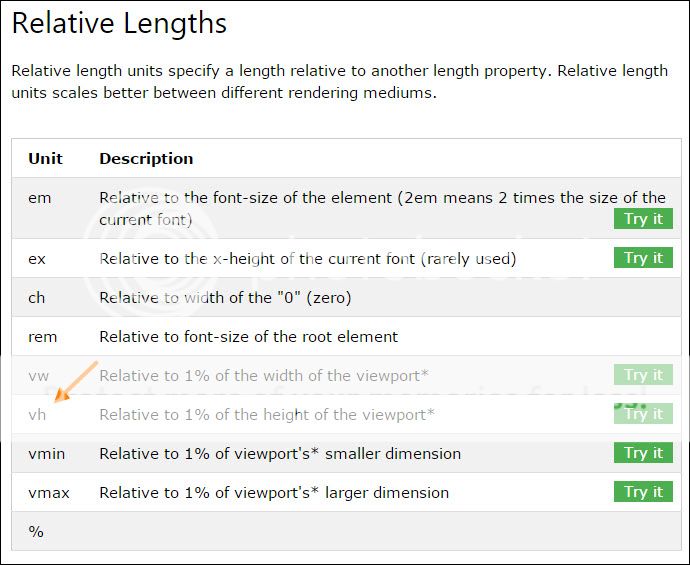Click the Try it button for vmax

[x=643, y=492]
